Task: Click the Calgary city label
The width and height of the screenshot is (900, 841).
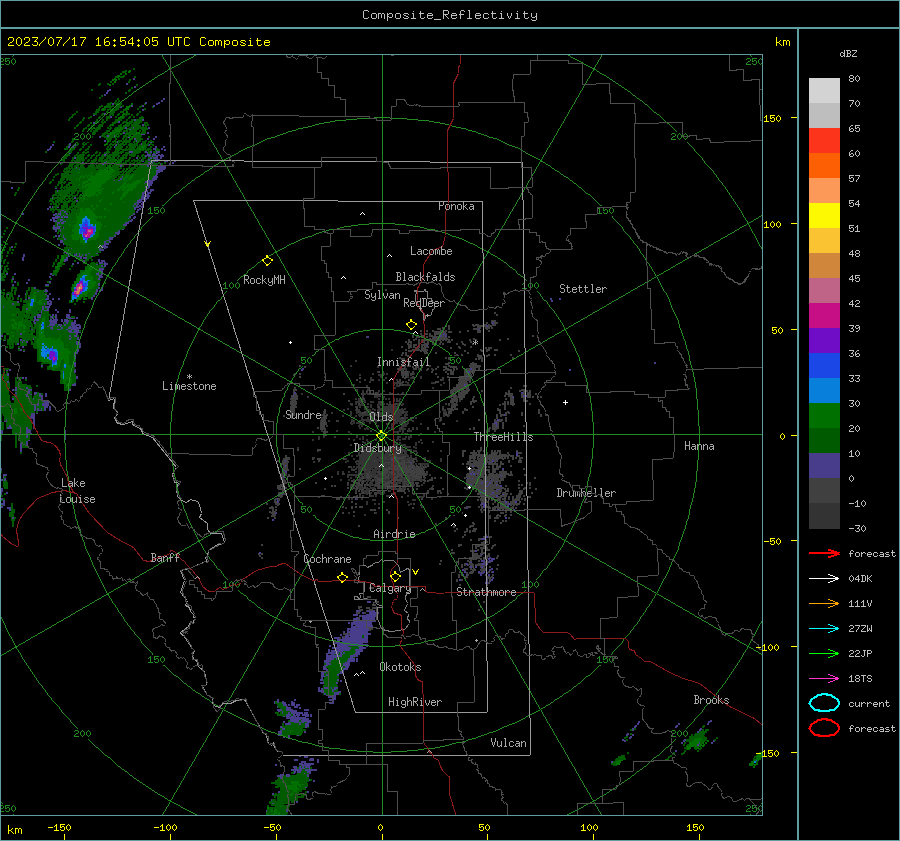Action: tap(390, 588)
